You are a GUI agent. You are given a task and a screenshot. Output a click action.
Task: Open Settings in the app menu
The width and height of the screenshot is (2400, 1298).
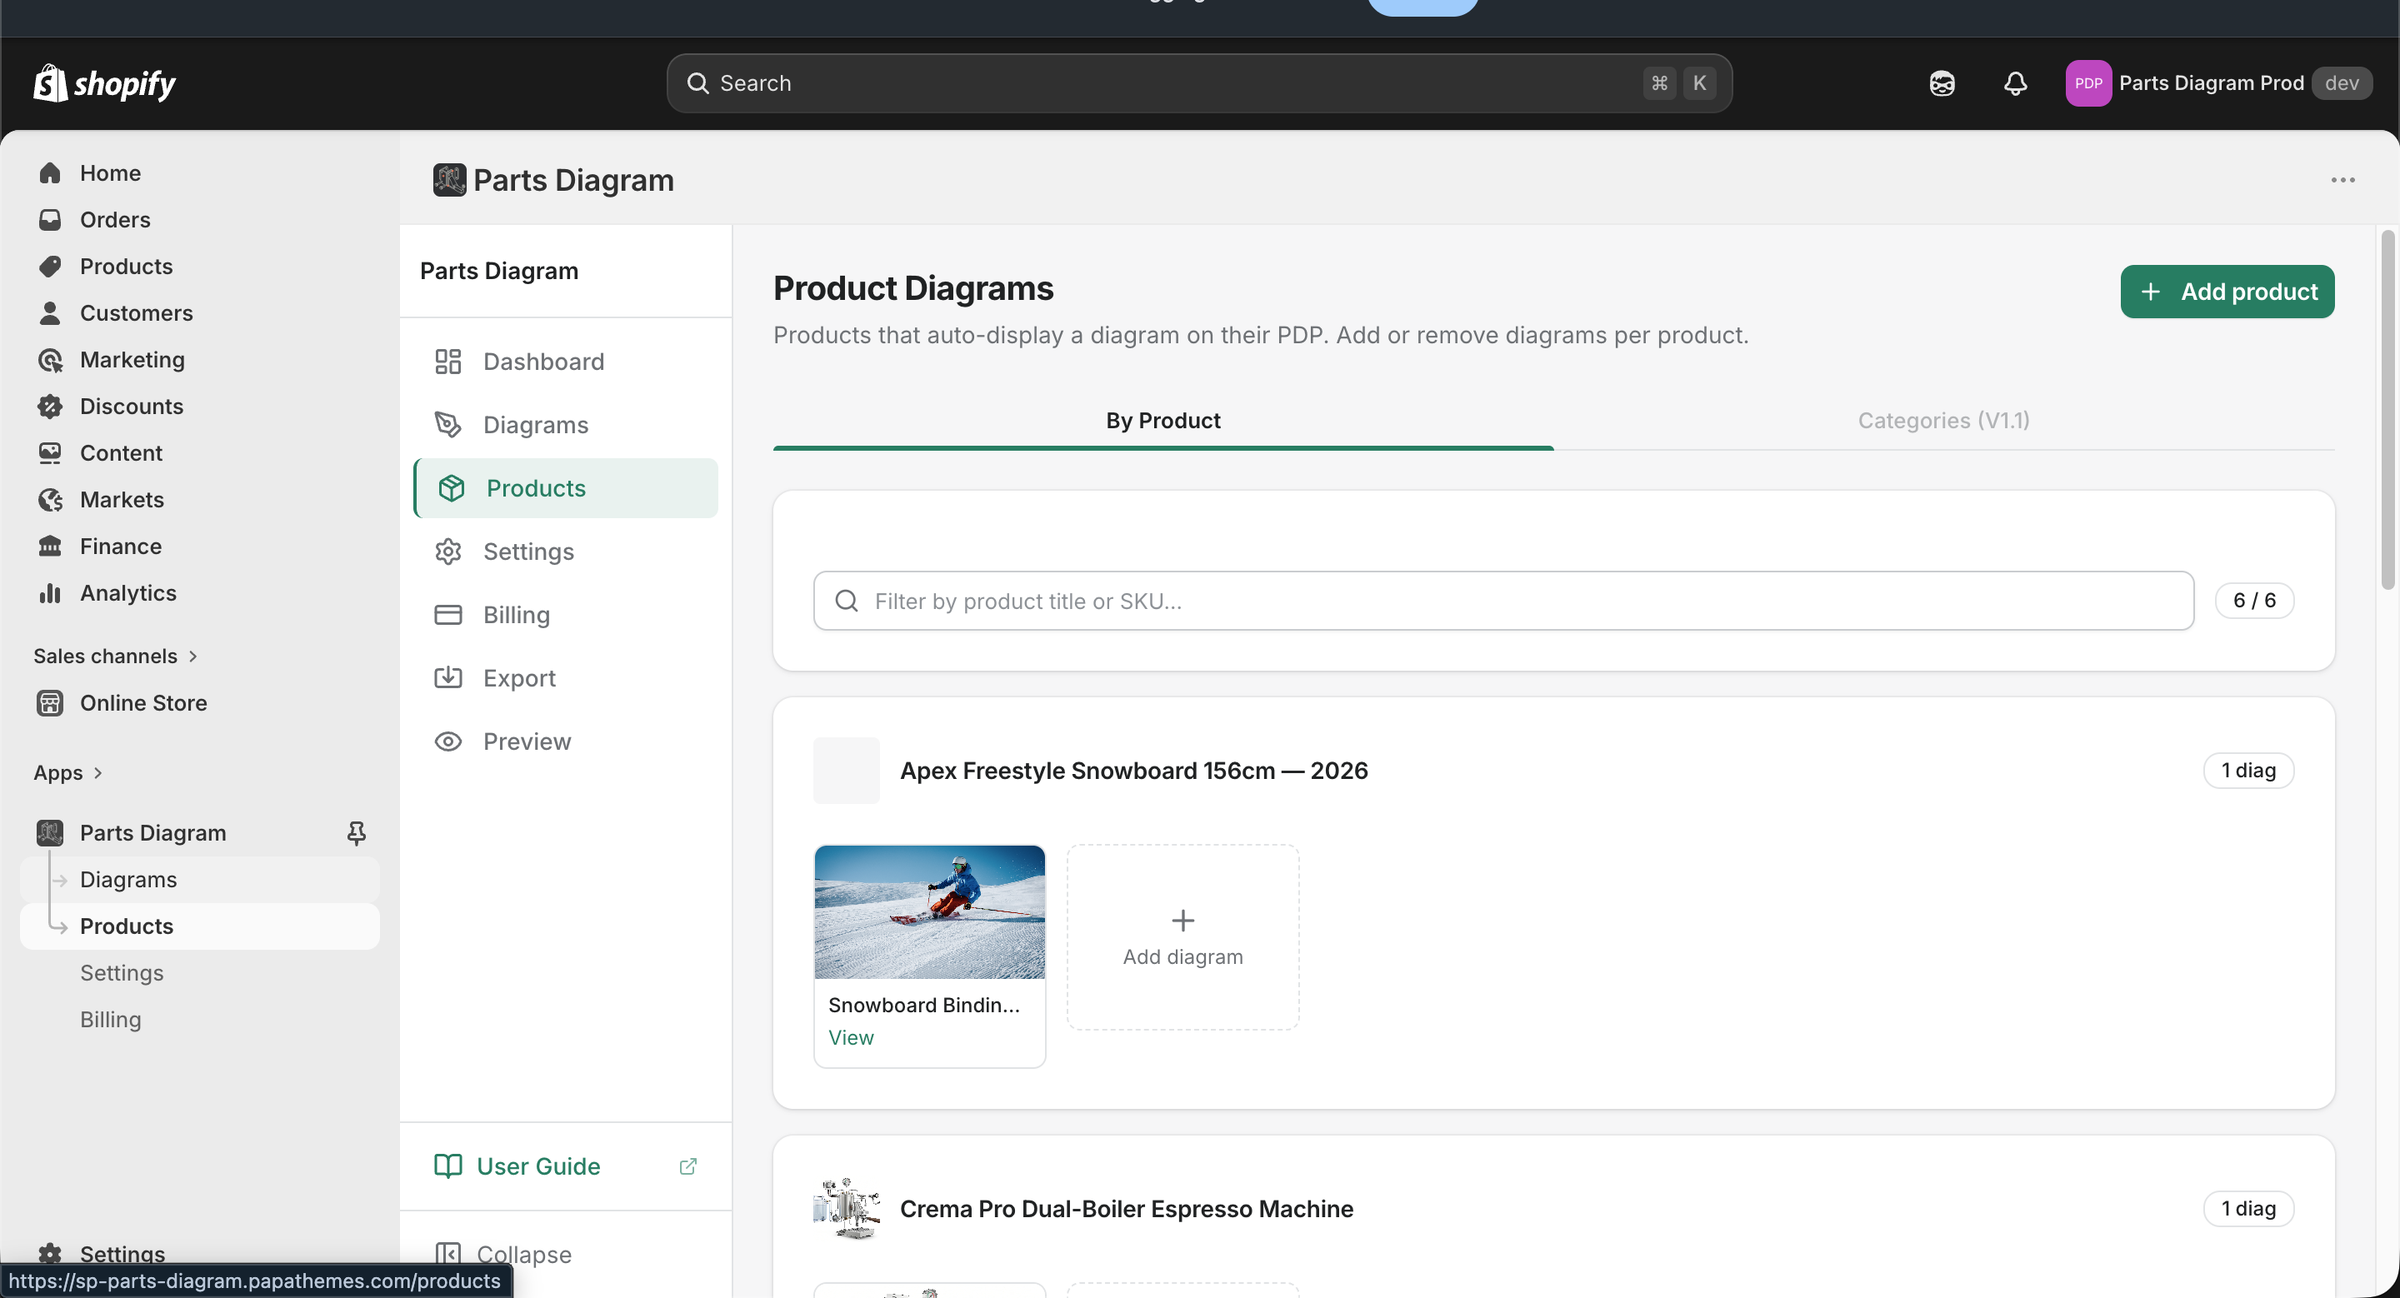(566, 551)
